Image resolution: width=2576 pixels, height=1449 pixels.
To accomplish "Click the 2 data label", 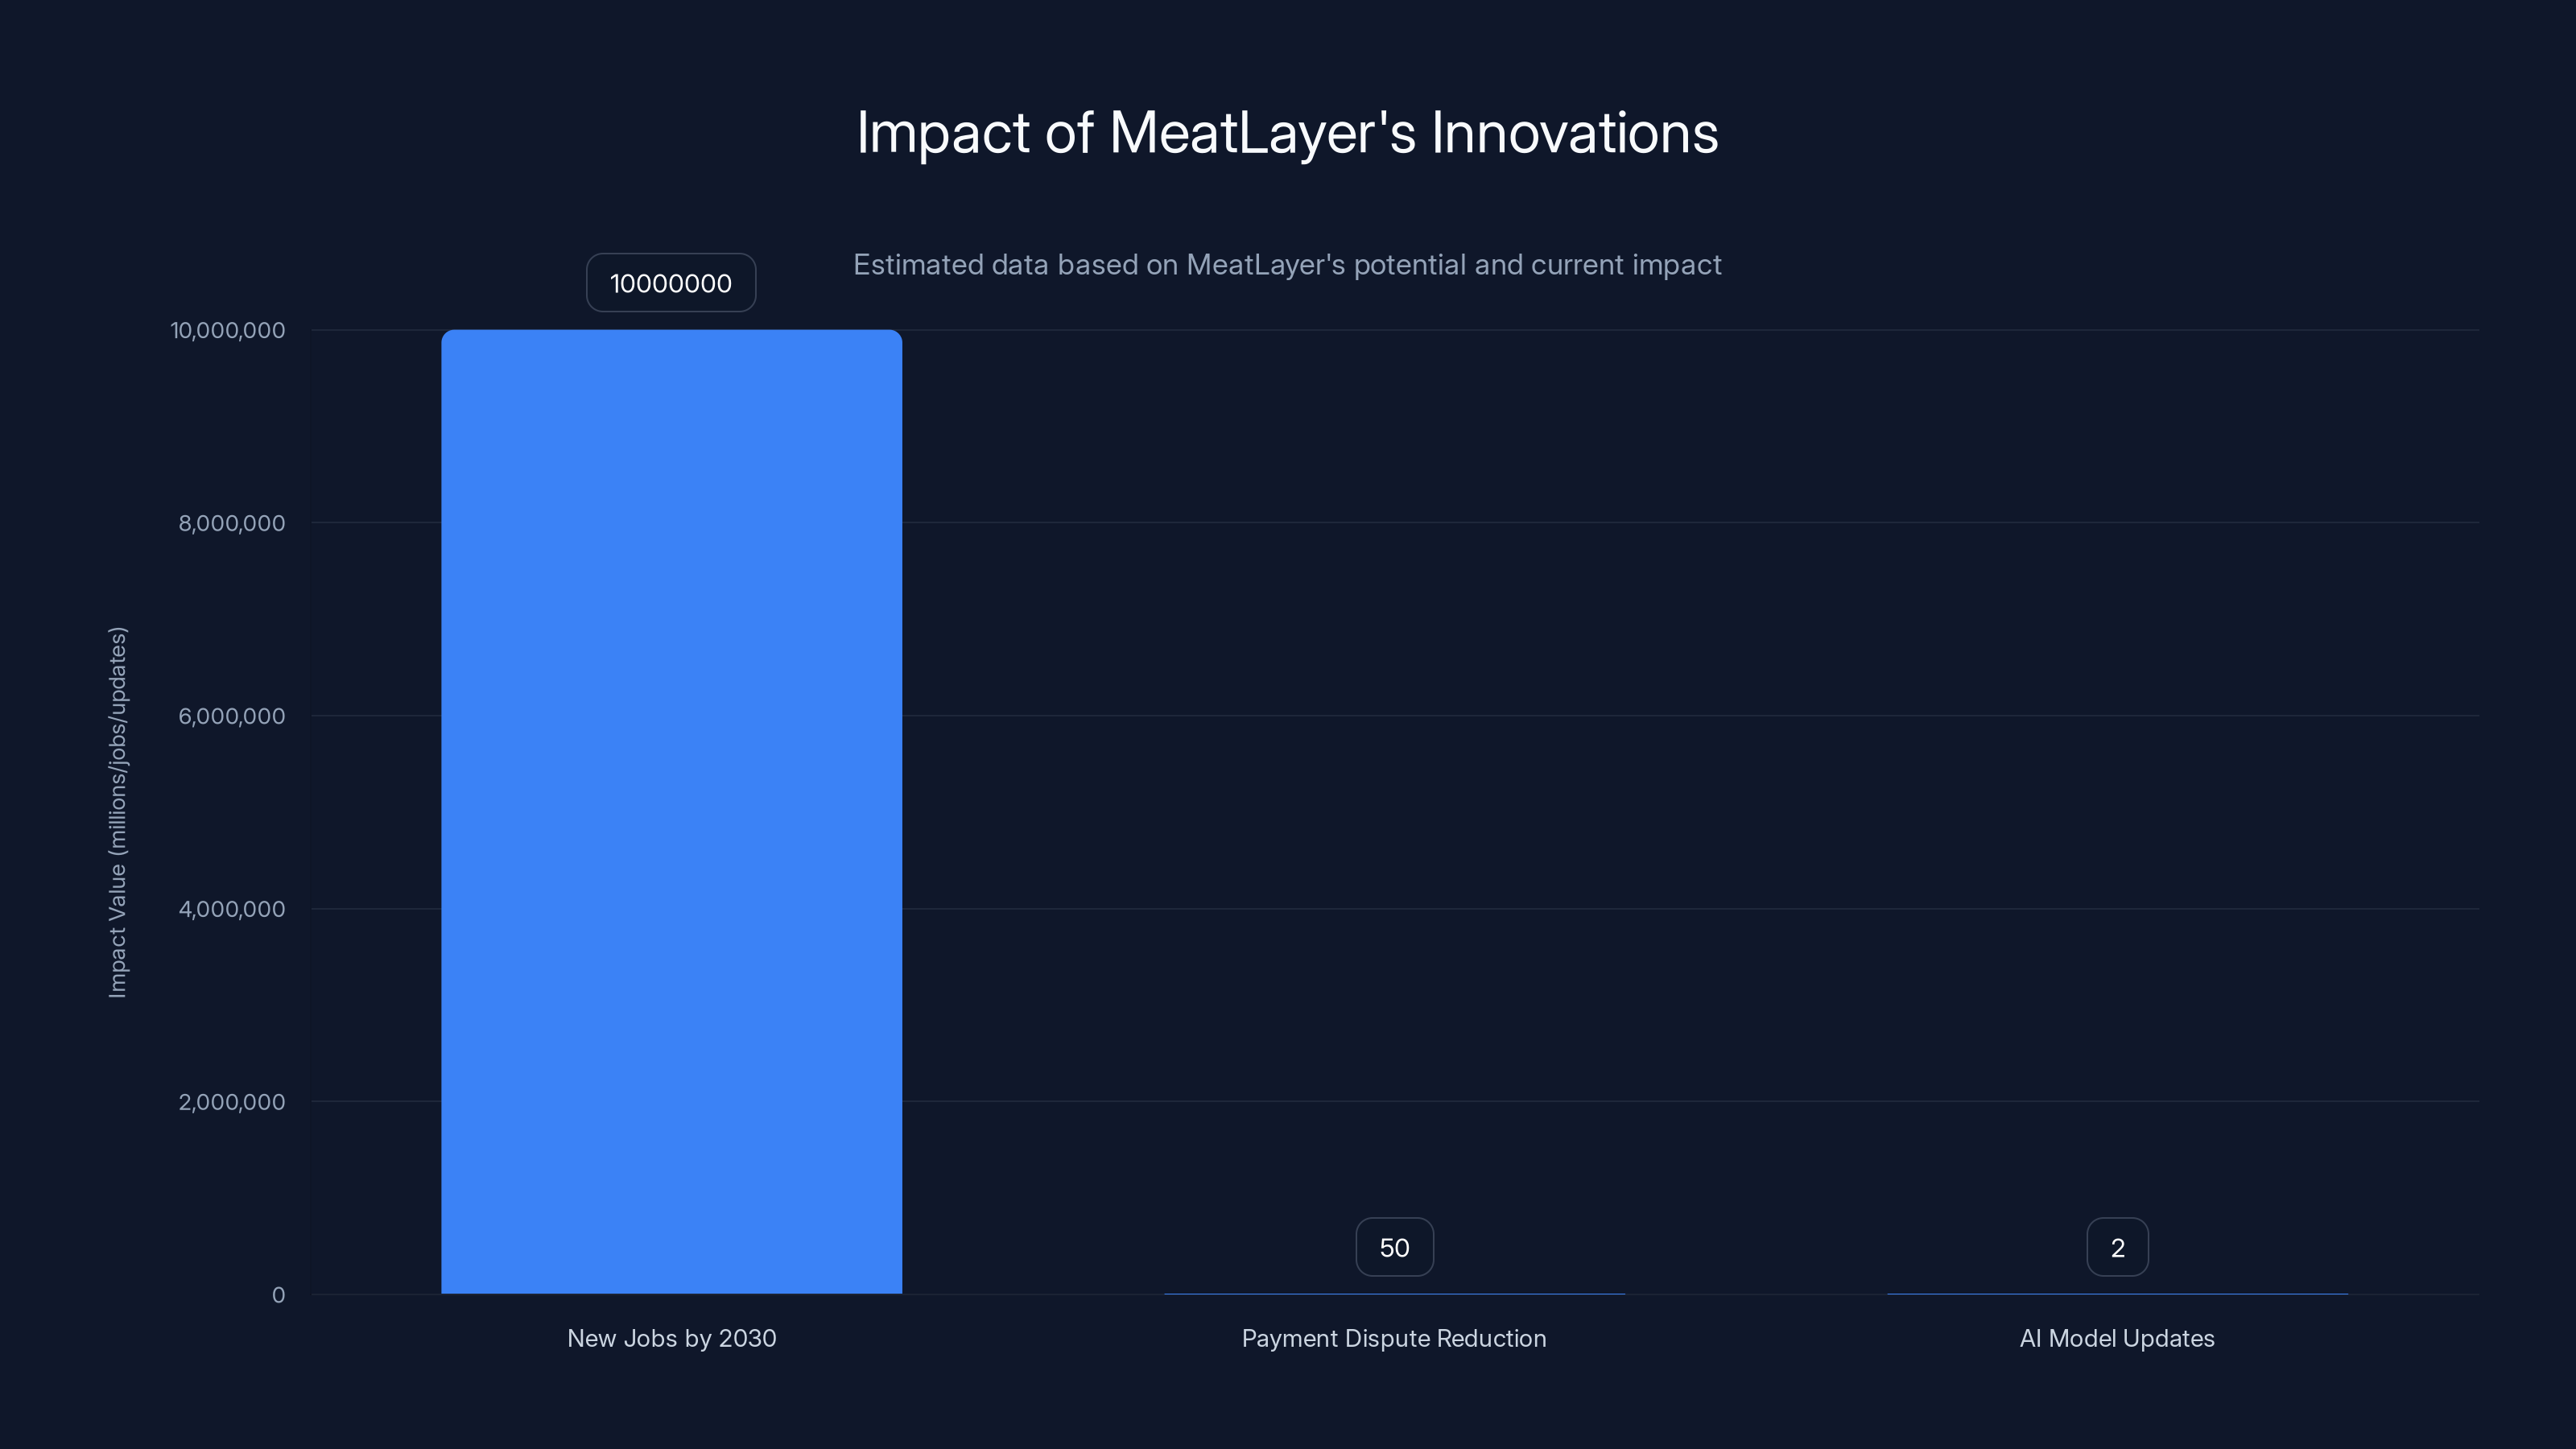I will point(2117,1246).
